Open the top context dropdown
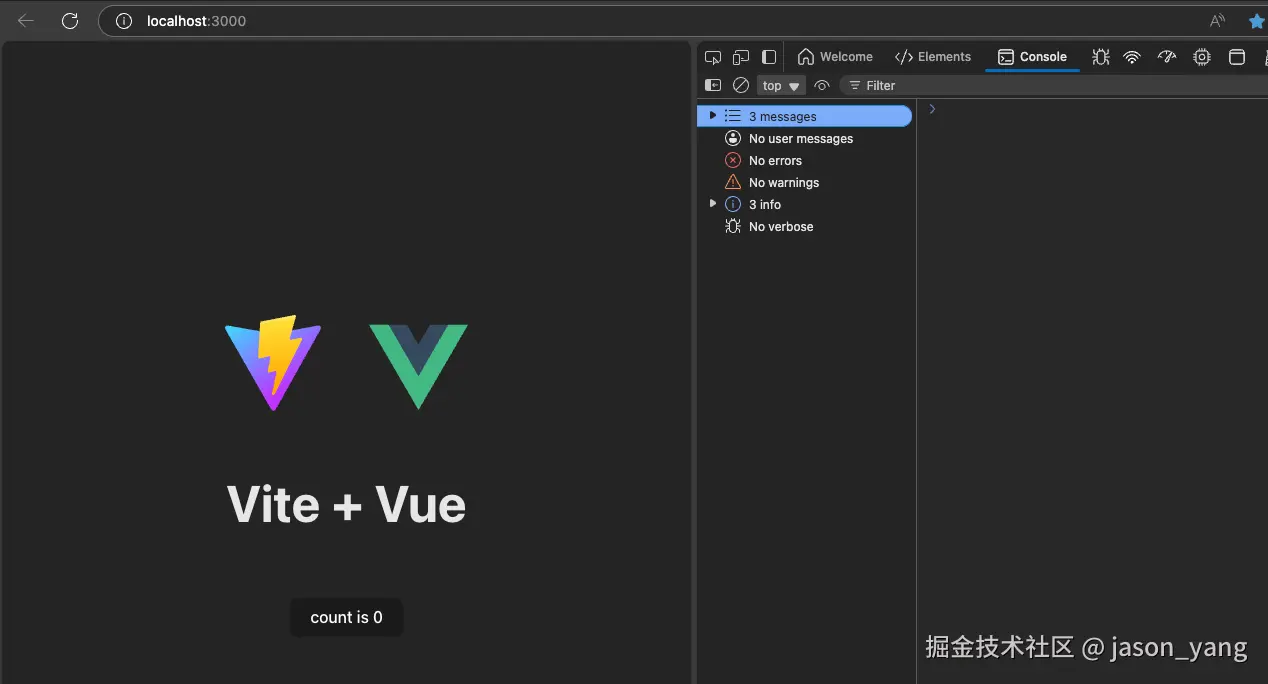1268x684 pixels. [781, 86]
